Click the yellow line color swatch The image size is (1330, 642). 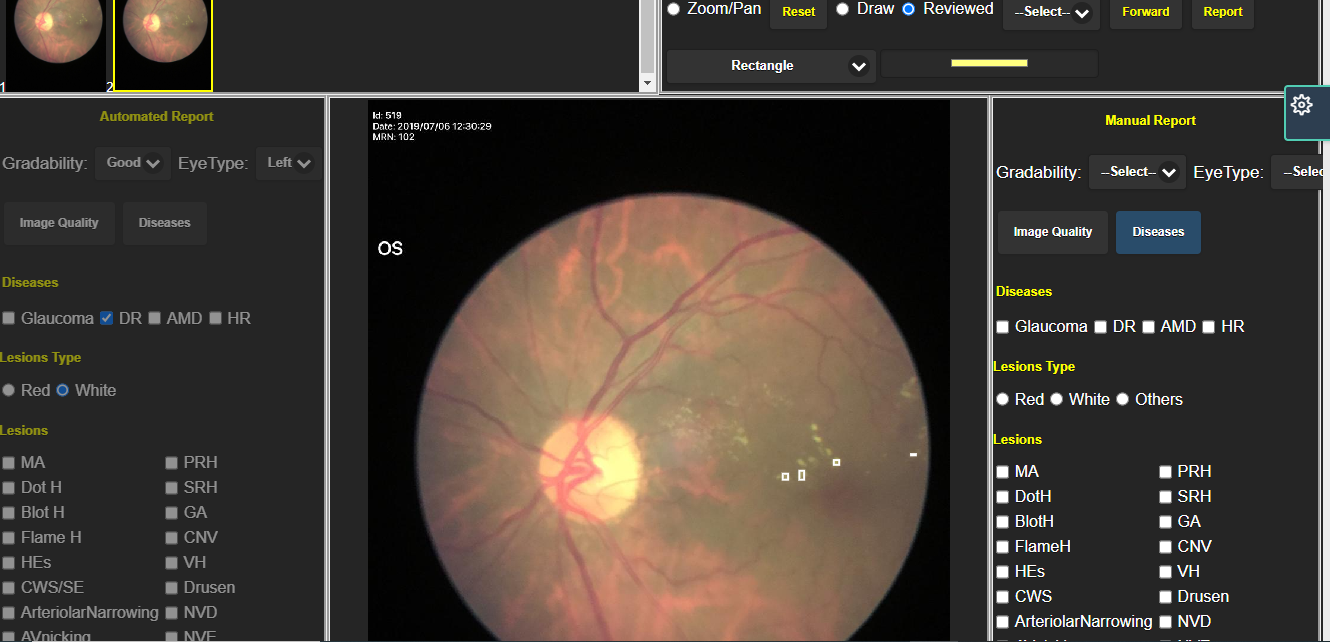pos(989,63)
